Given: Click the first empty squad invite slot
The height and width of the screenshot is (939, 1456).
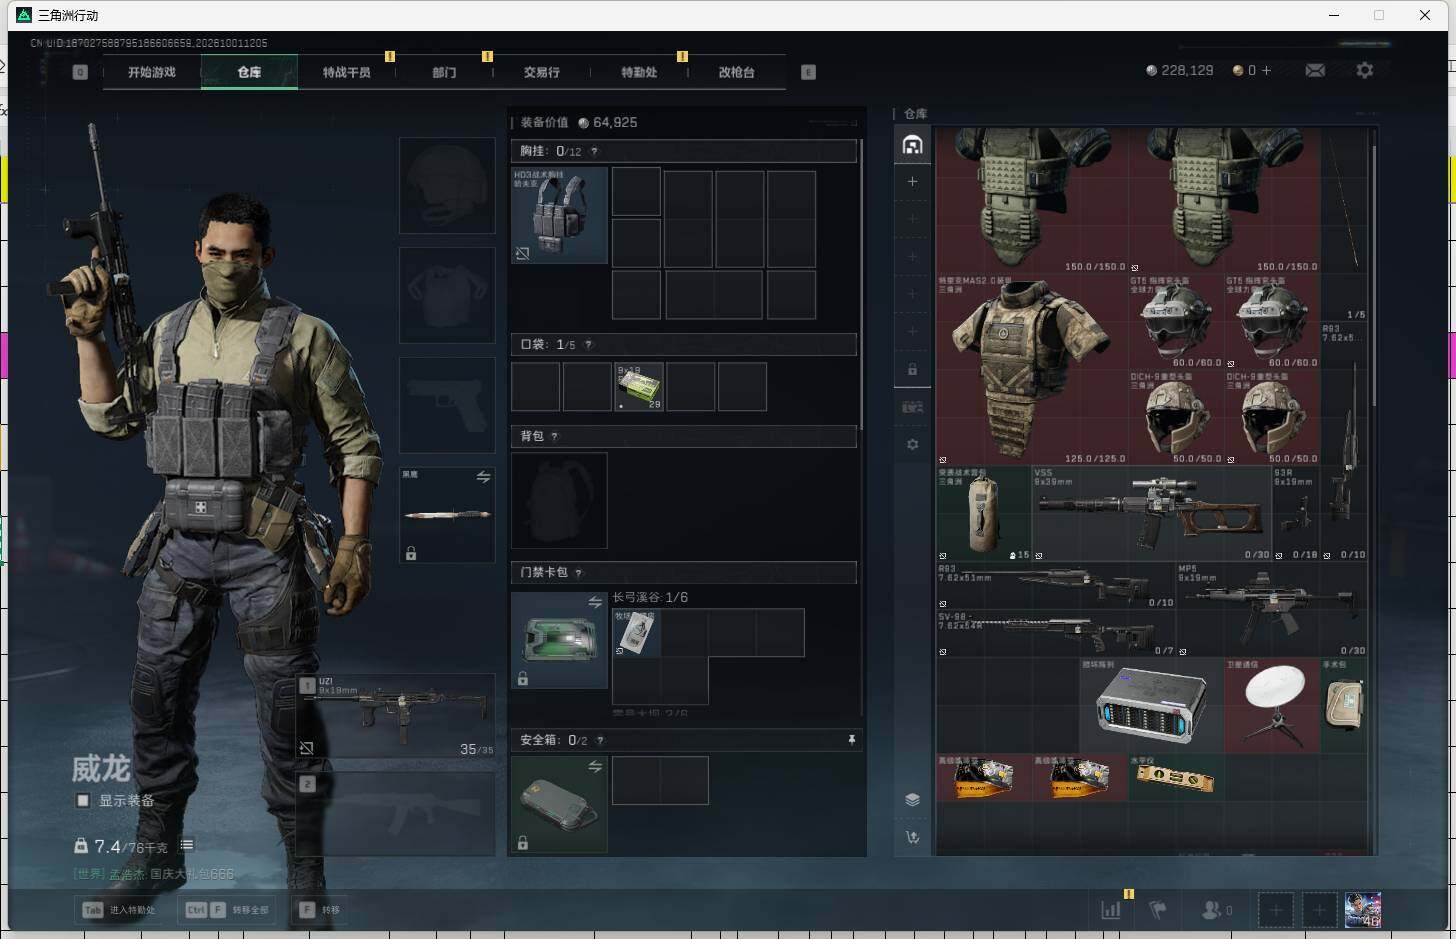Looking at the screenshot, I should [1275, 909].
